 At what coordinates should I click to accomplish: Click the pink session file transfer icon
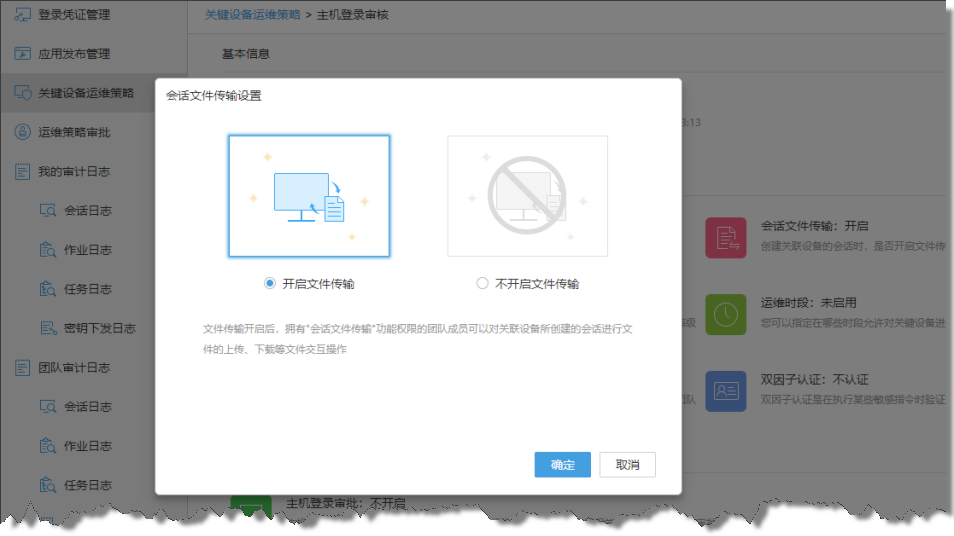coord(726,237)
